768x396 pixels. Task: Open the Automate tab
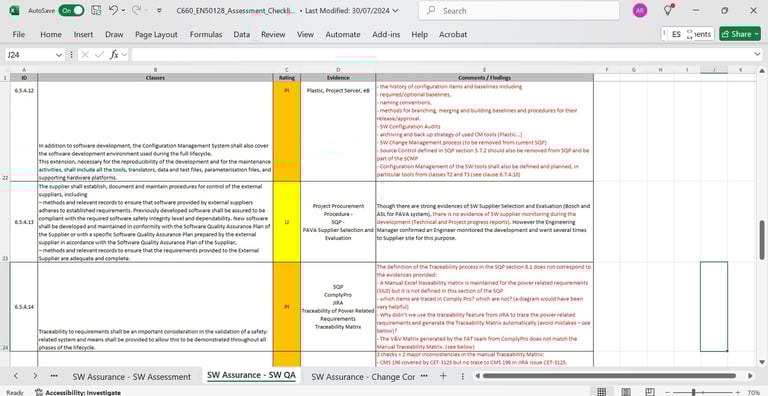pos(343,34)
